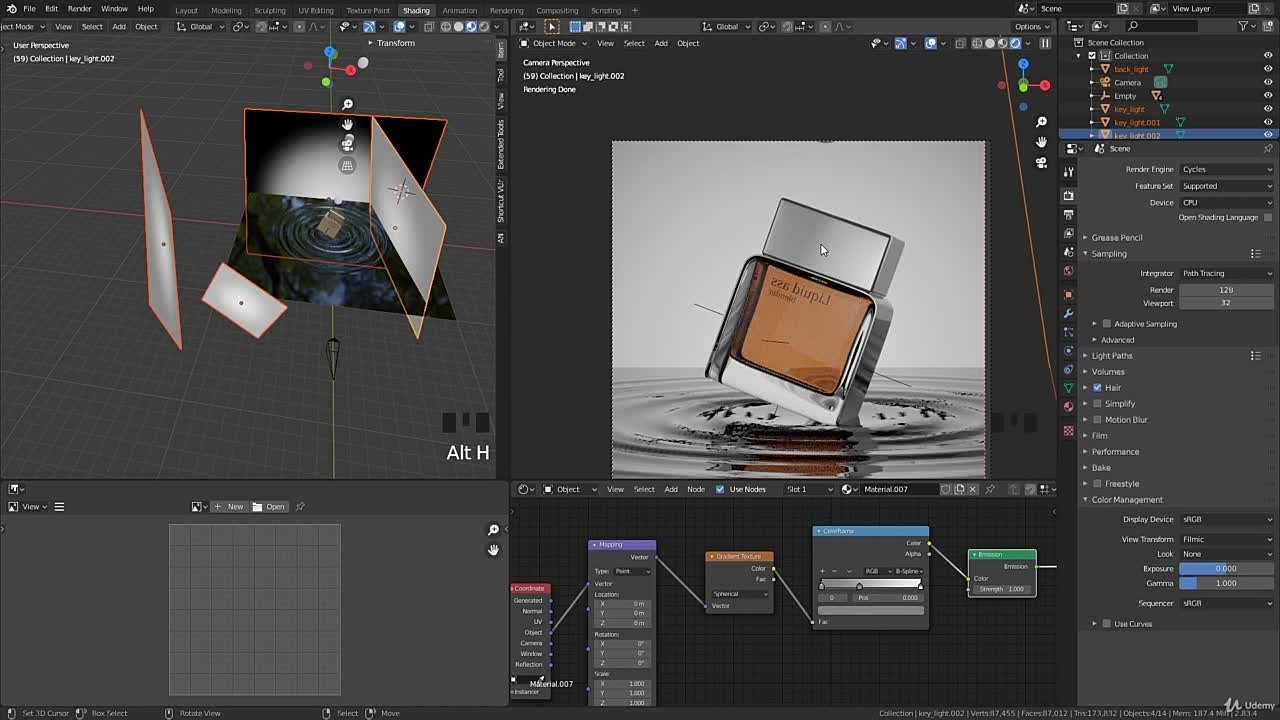
Task: Toggle Use Nodes checkbox in node editor
Action: (720, 489)
